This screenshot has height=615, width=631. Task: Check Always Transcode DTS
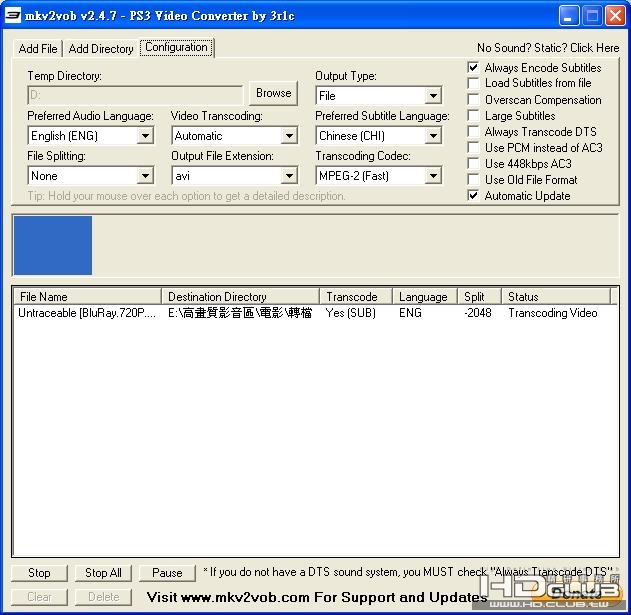click(473, 132)
